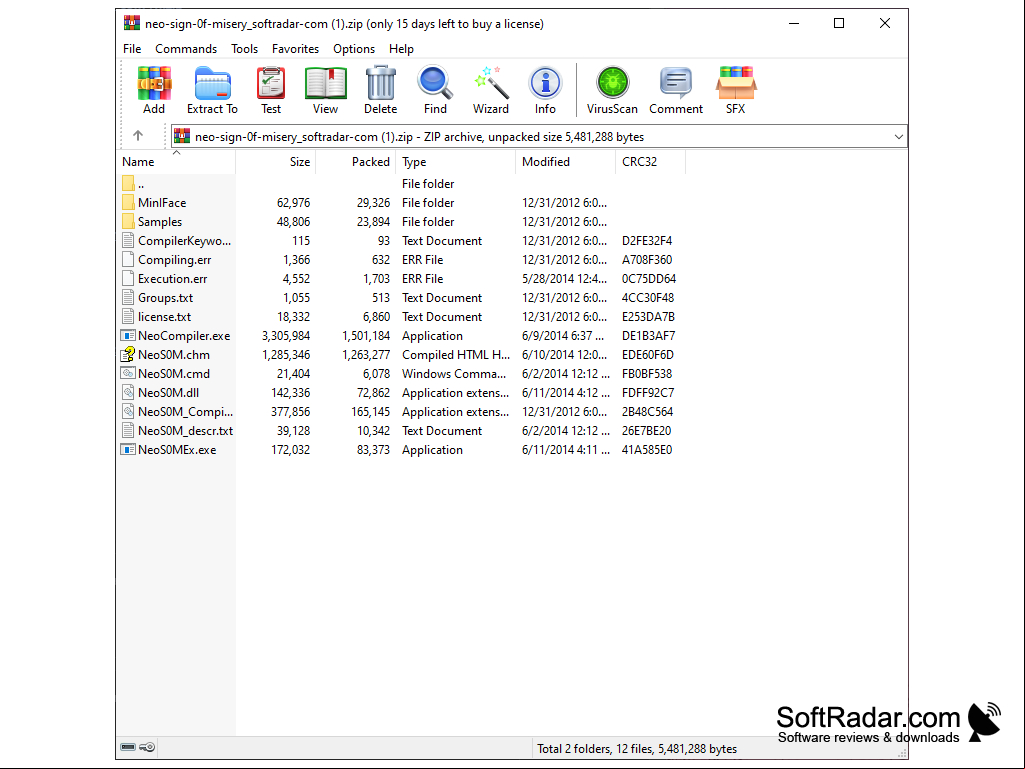Image resolution: width=1025 pixels, height=769 pixels.
Task: Click CRC32 value D2FE32F4
Action: point(647,241)
